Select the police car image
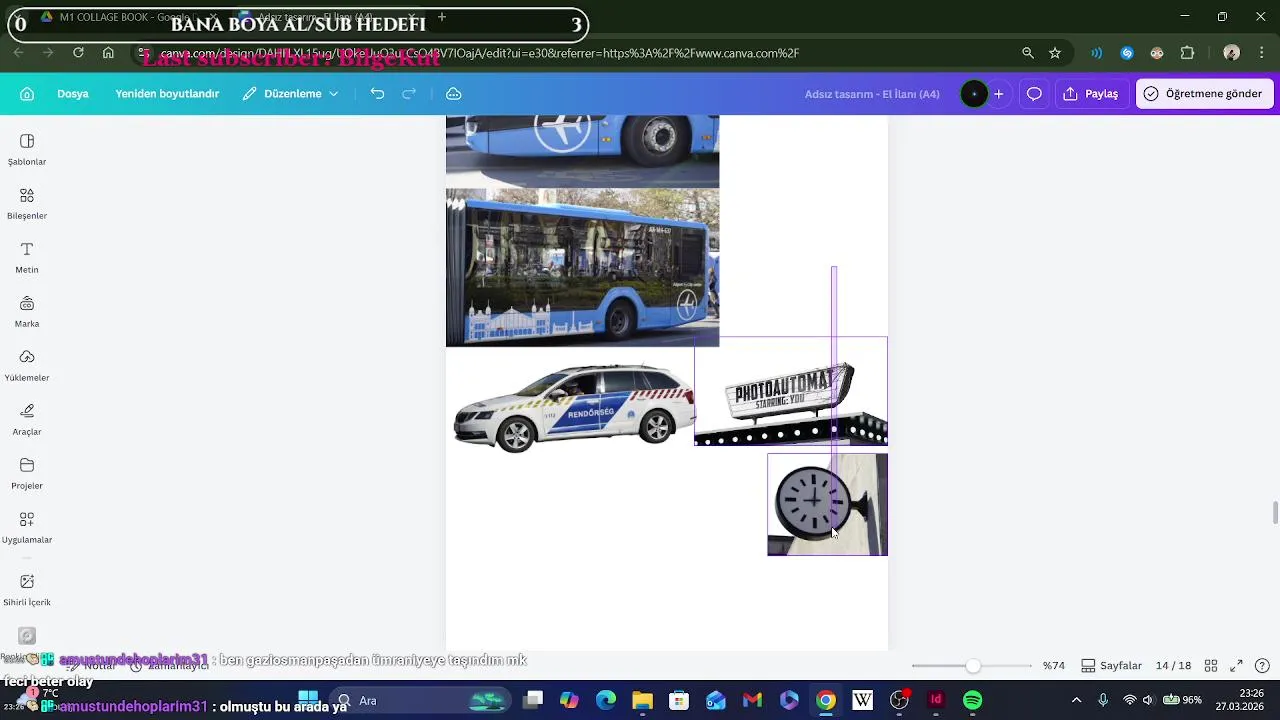1280x720 pixels. [x=574, y=408]
